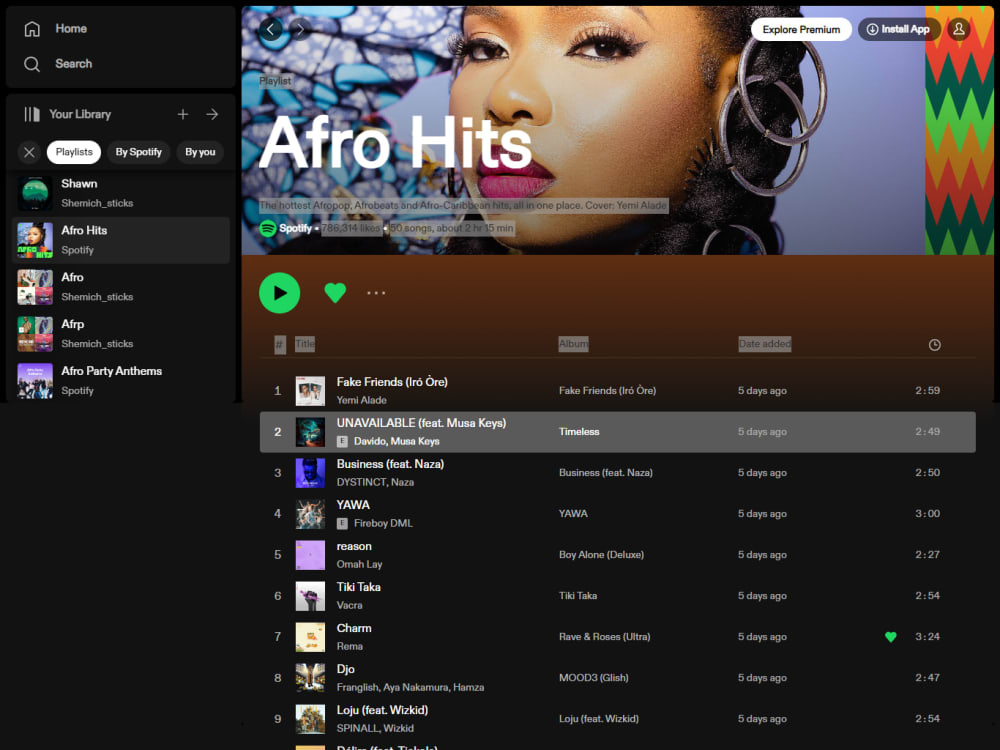Sort tracks by Album column
This screenshot has height=750, width=1000.
[x=573, y=344]
